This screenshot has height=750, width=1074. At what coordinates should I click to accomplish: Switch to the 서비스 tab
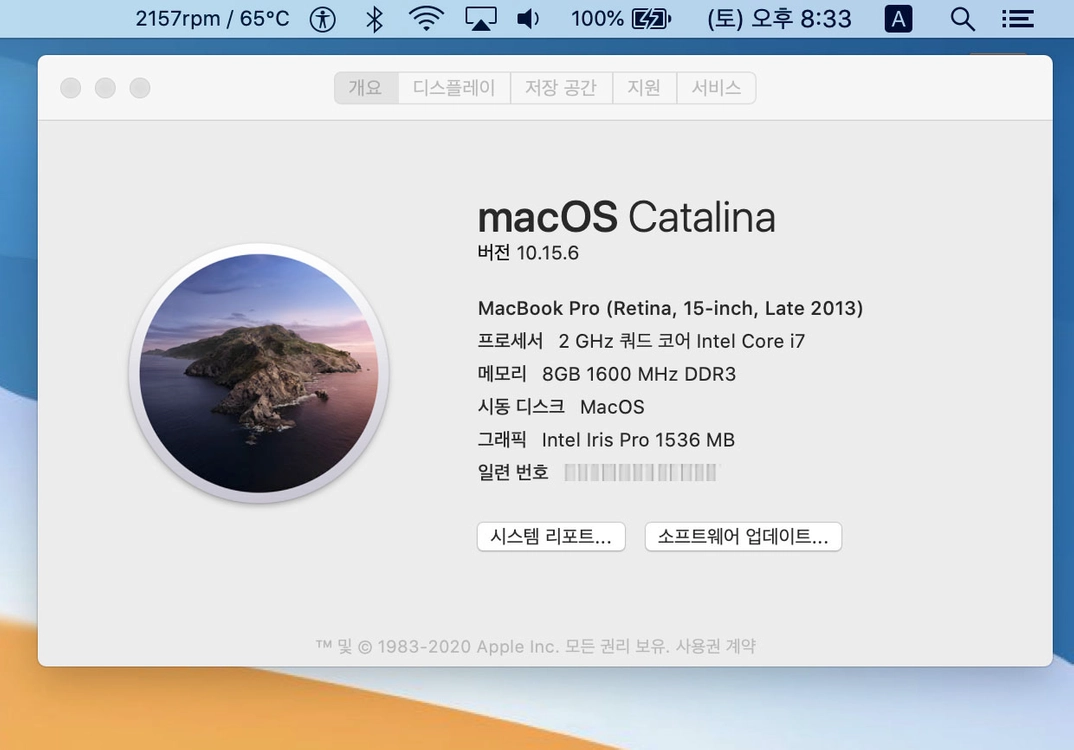click(x=716, y=88)
